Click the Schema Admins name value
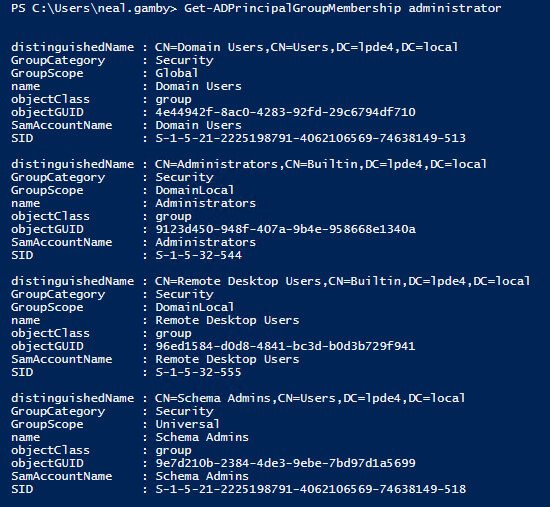This screenshot has height=507, width=550. coord(202,437)
